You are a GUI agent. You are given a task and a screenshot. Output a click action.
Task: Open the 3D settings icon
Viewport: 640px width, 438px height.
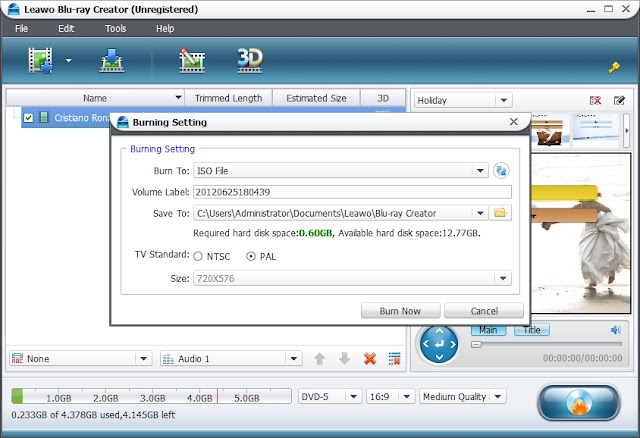click(250, 60)
